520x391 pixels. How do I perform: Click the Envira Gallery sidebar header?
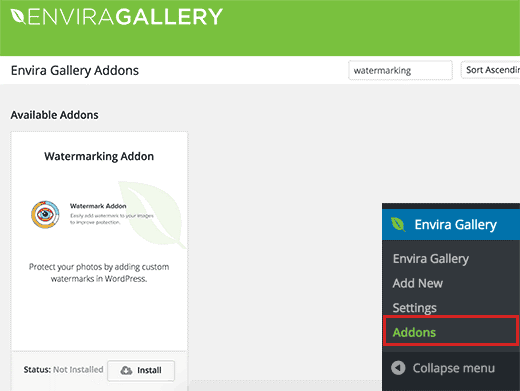point(451,224)
